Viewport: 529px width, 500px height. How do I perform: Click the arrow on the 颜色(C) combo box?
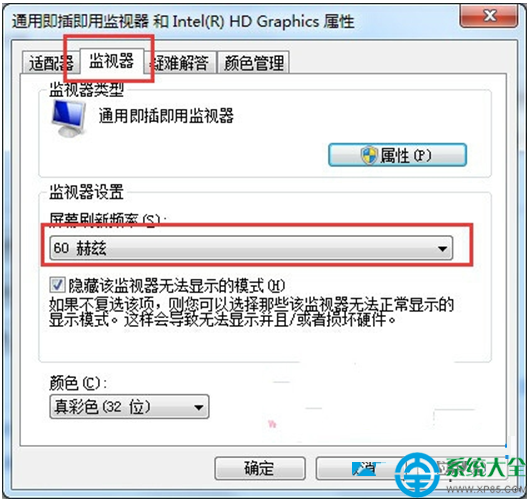tap(199, 407)
